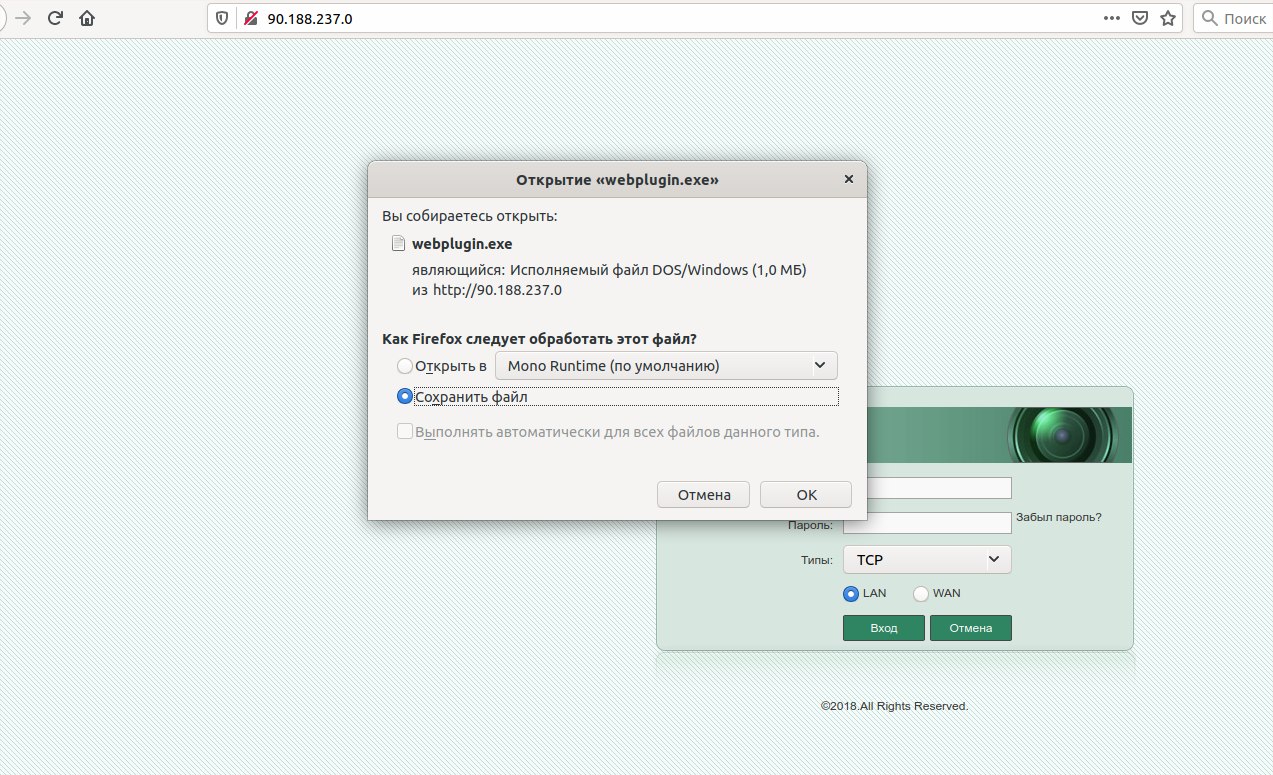Choose the WAN radio button
This screenshot has width=1273, height=775.
(921, 594)
